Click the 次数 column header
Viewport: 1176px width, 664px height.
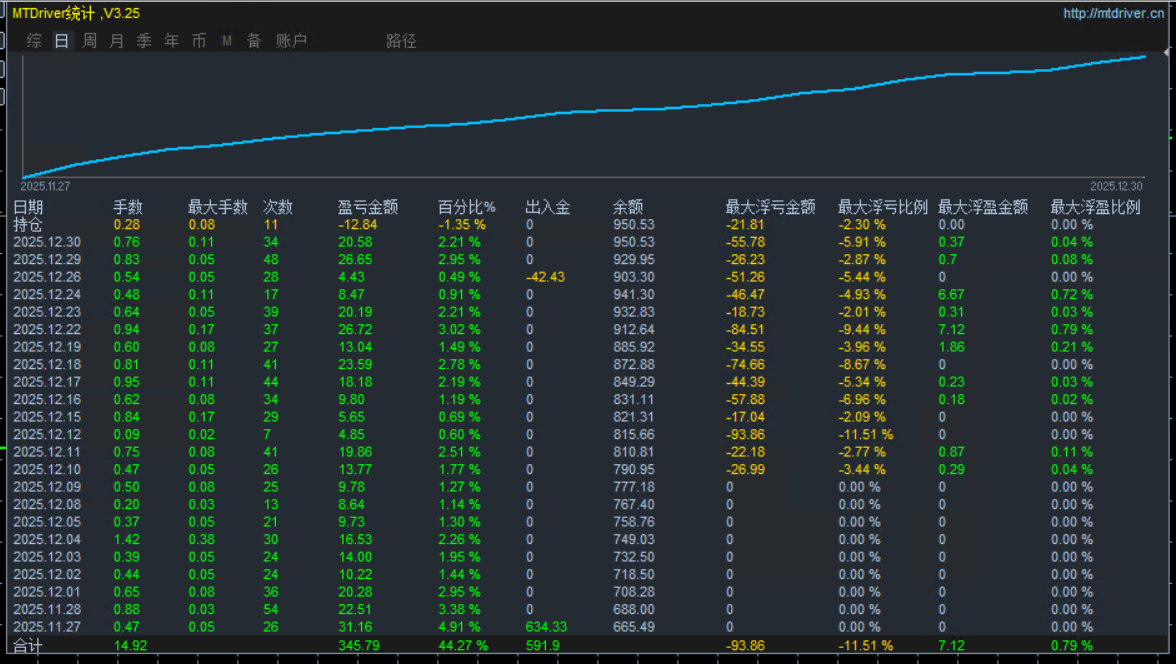[x=278, y=207]
